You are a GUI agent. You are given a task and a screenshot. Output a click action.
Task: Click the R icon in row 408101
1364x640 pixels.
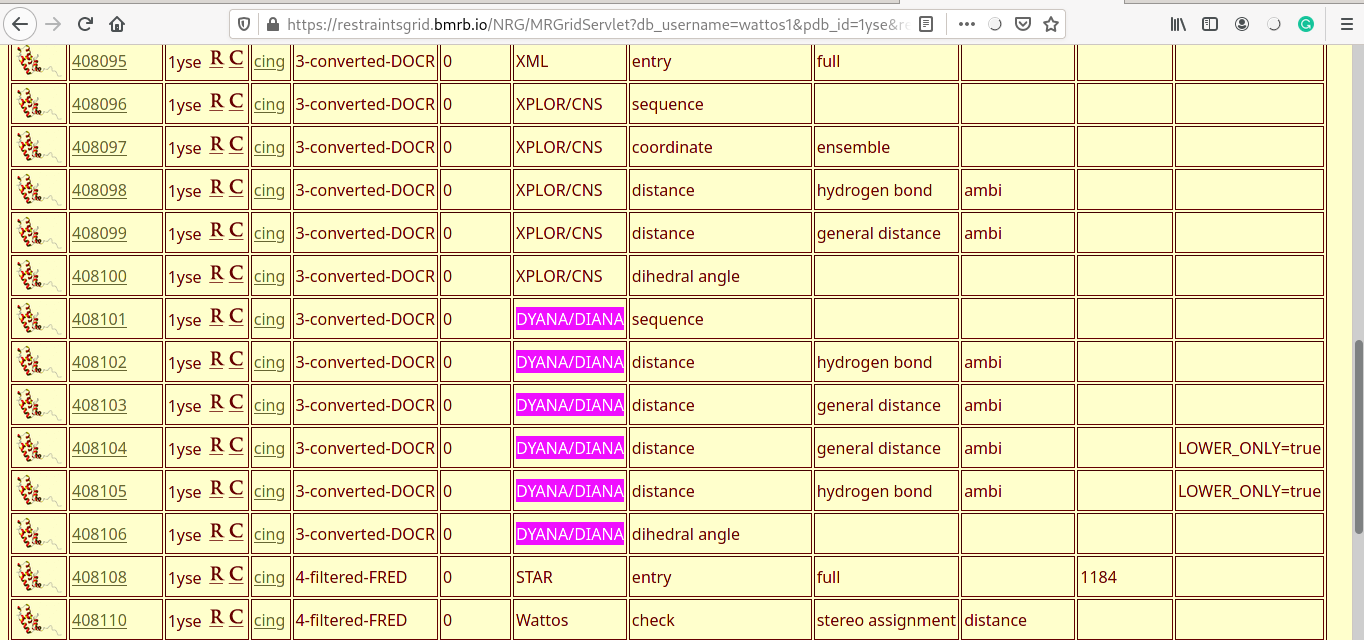click(216, 317)
